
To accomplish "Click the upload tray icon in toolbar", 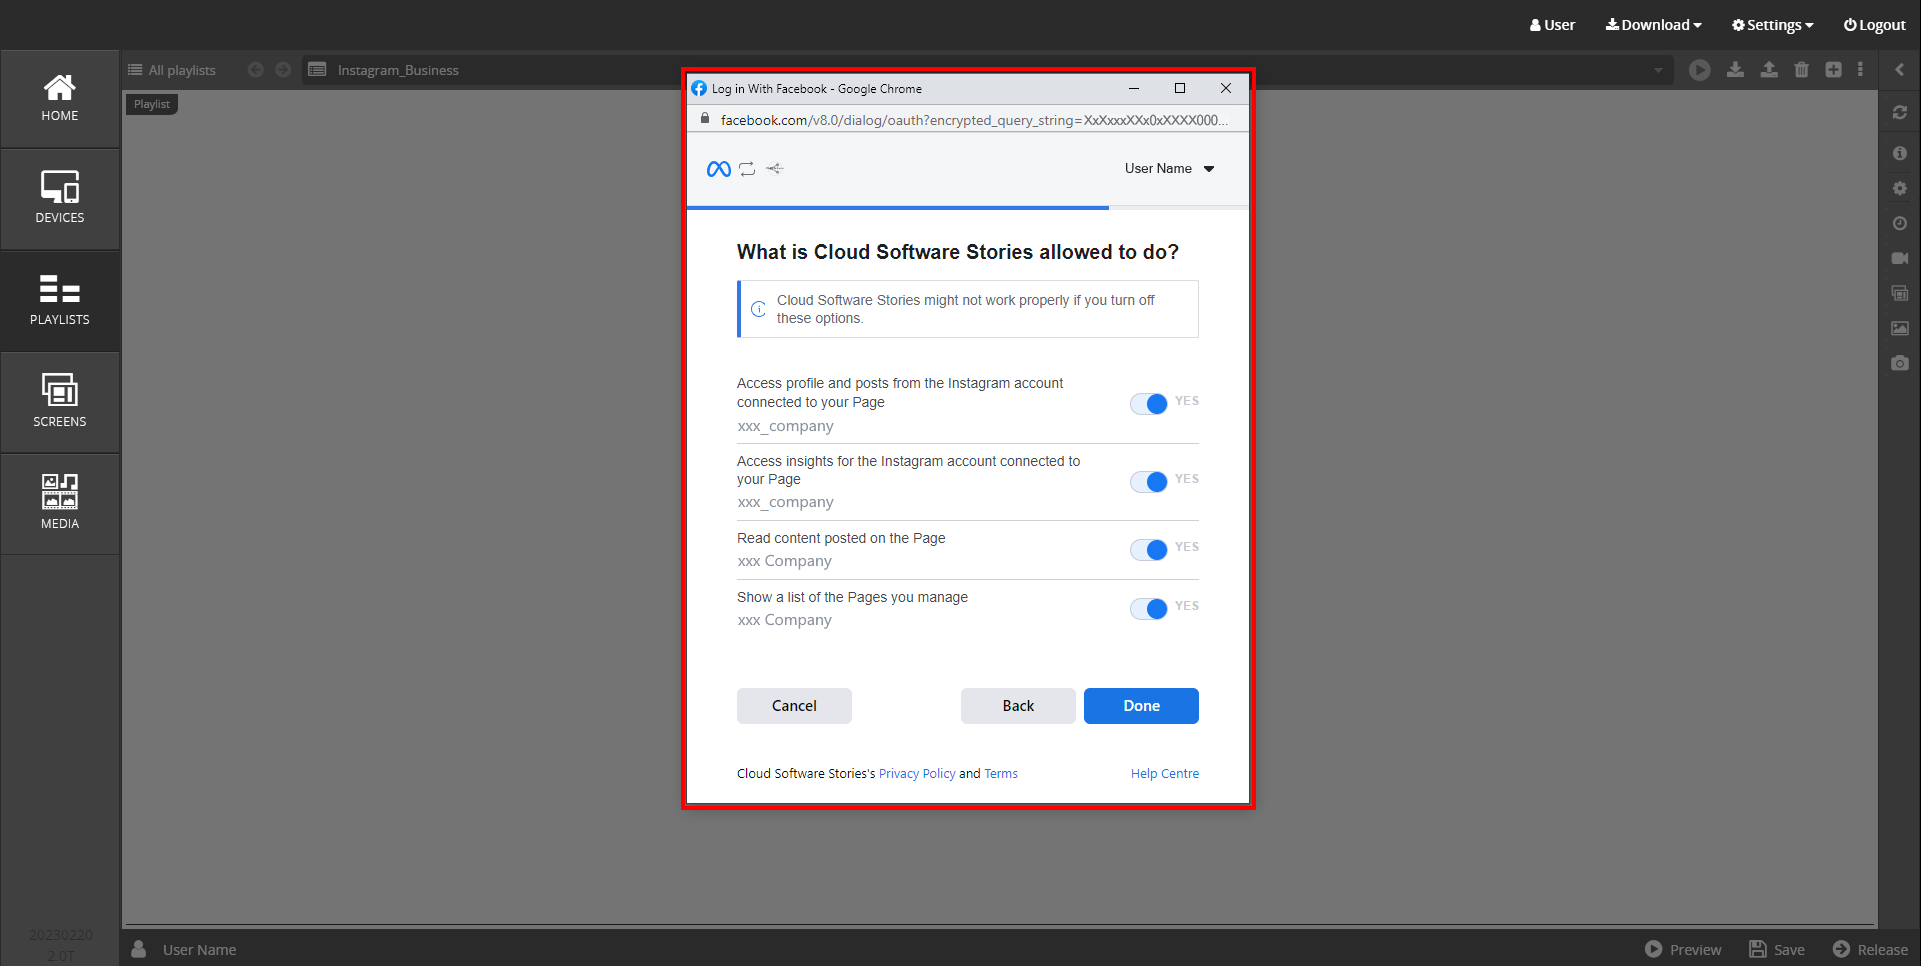I will coord(1769,69).
